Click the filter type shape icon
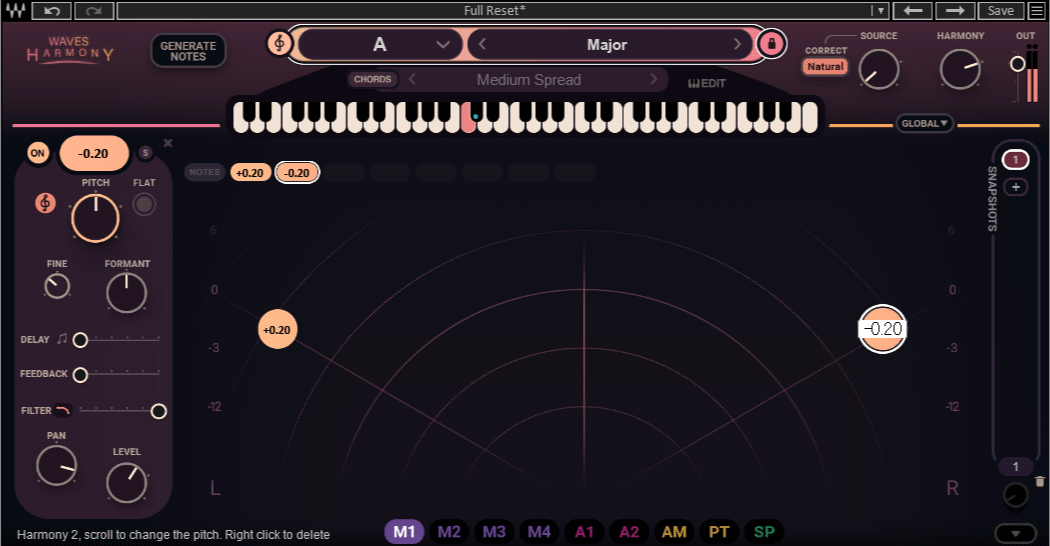 63,410
